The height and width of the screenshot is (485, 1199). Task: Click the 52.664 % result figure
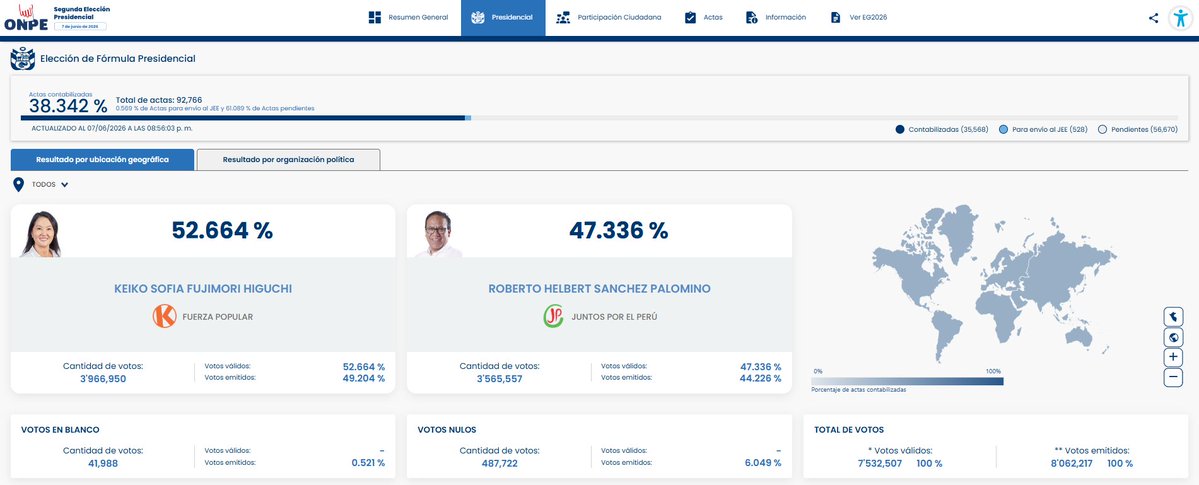222,230
